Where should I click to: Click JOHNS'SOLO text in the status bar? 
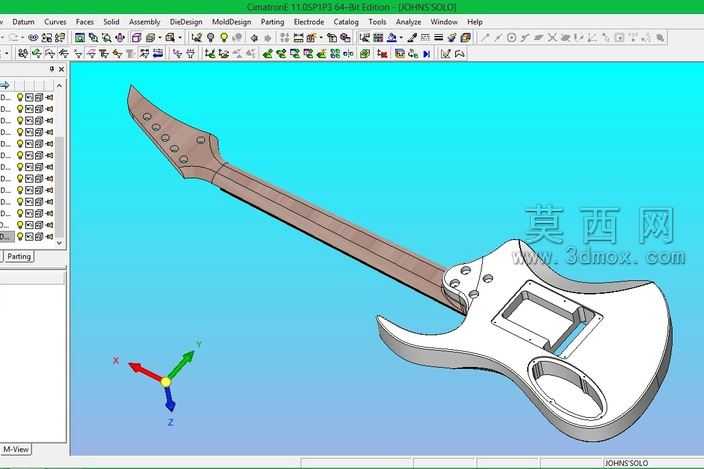[626, 463]
